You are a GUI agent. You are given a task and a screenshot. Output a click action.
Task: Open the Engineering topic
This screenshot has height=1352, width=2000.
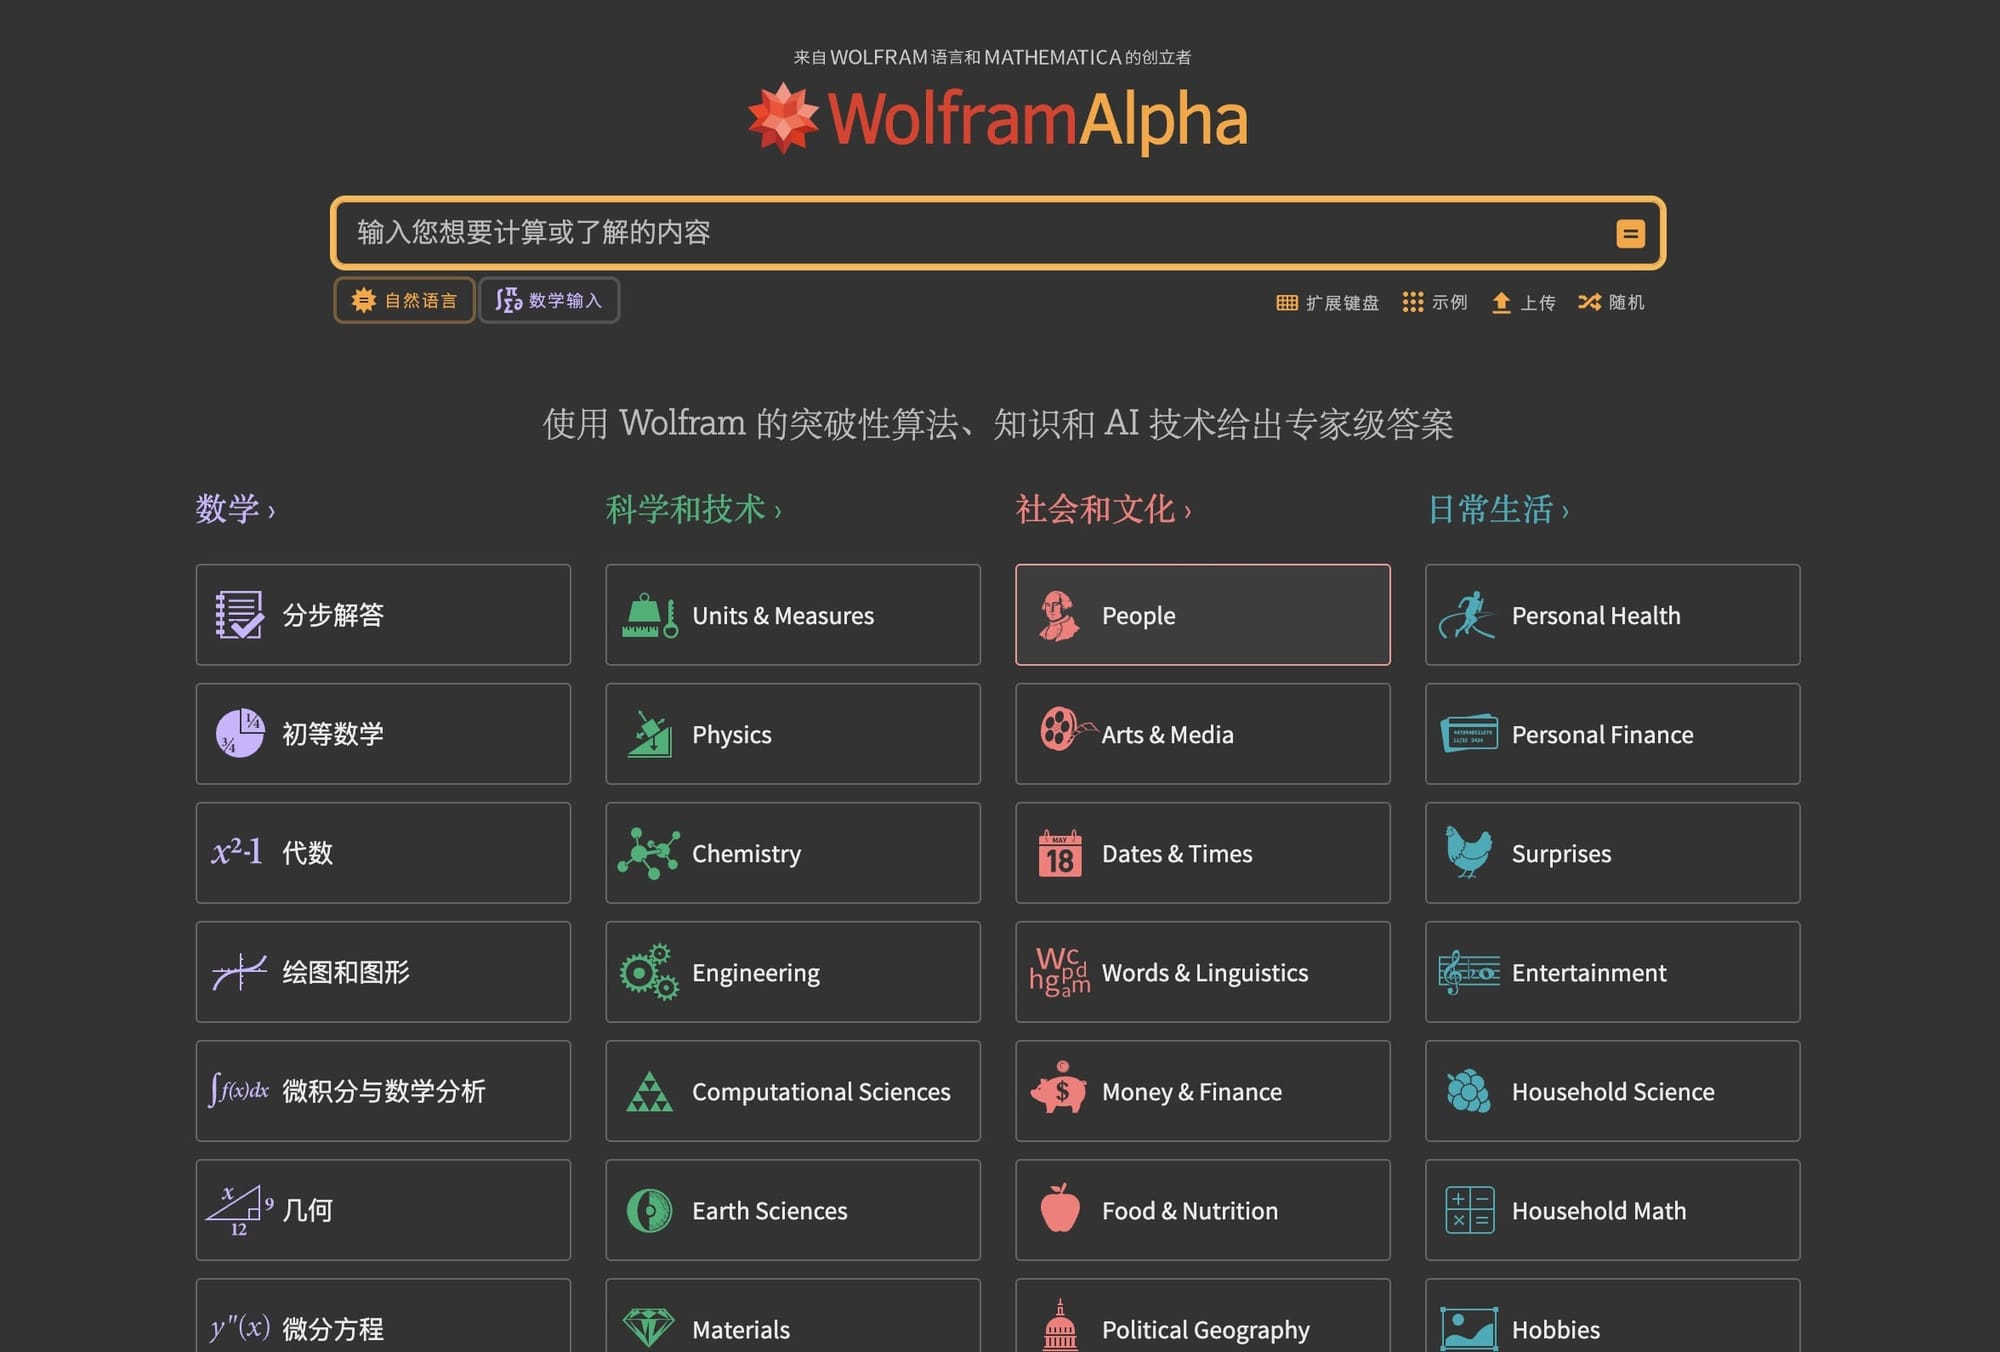tap(793, 971)
